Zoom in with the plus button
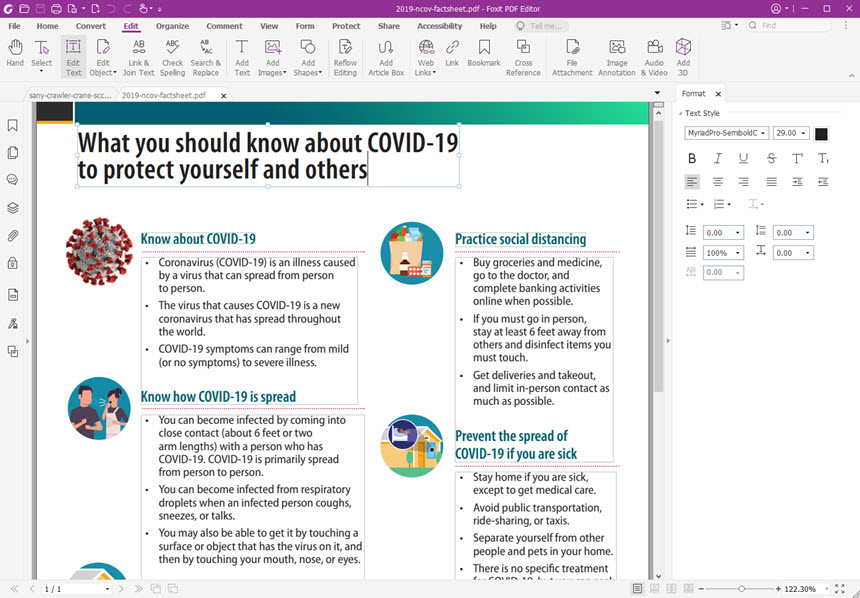 click(778, 589)
